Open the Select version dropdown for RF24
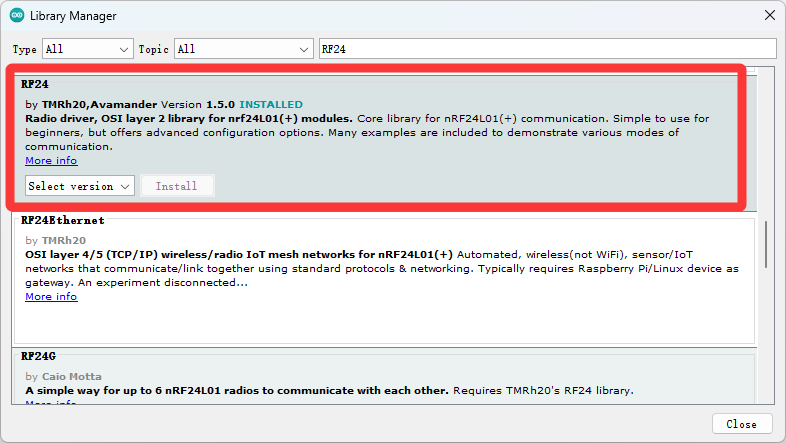Screen dimensions: 786x443 pyautogui.click(x=80, y=186)
